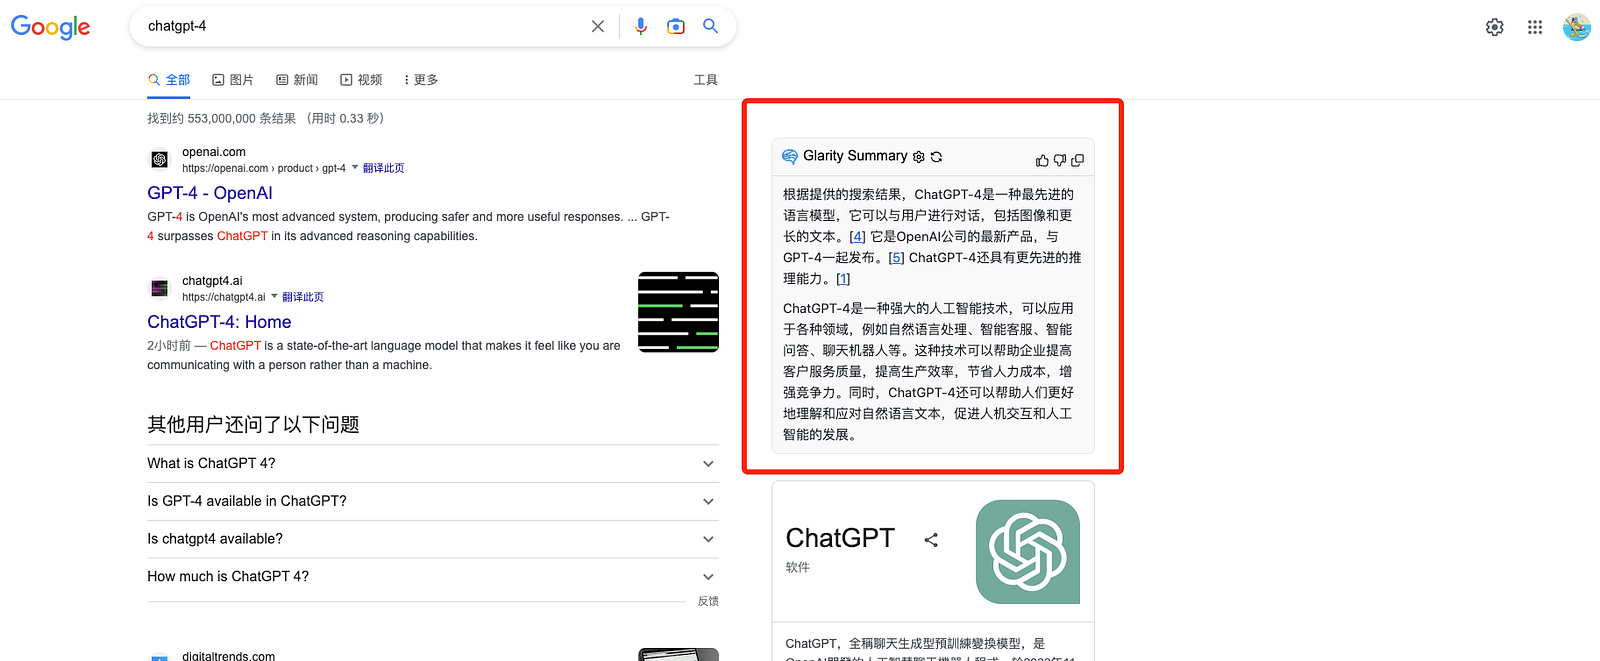
Task: Open search by image camera icon
Action: pos(676,26)
